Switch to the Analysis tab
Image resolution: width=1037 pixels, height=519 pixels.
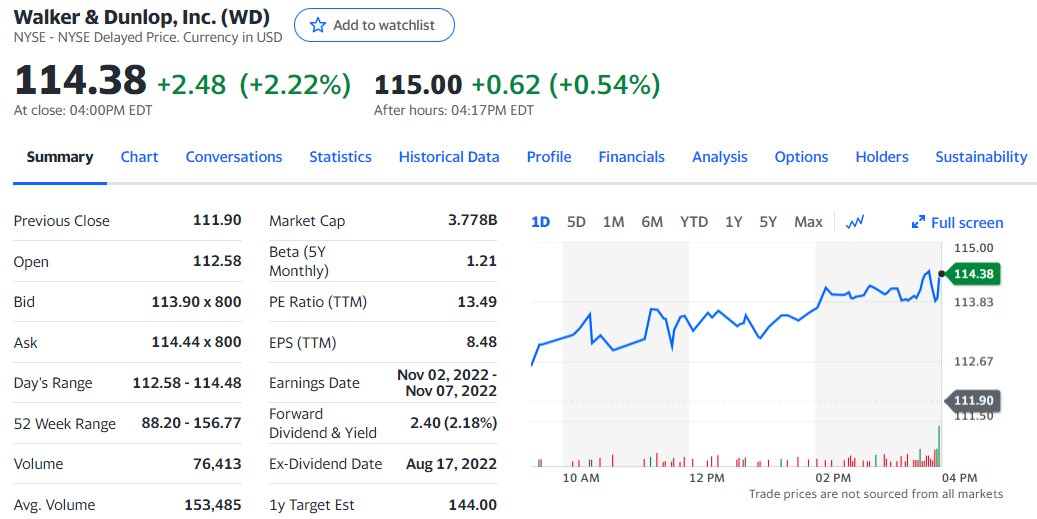click(x=720, y=157)
